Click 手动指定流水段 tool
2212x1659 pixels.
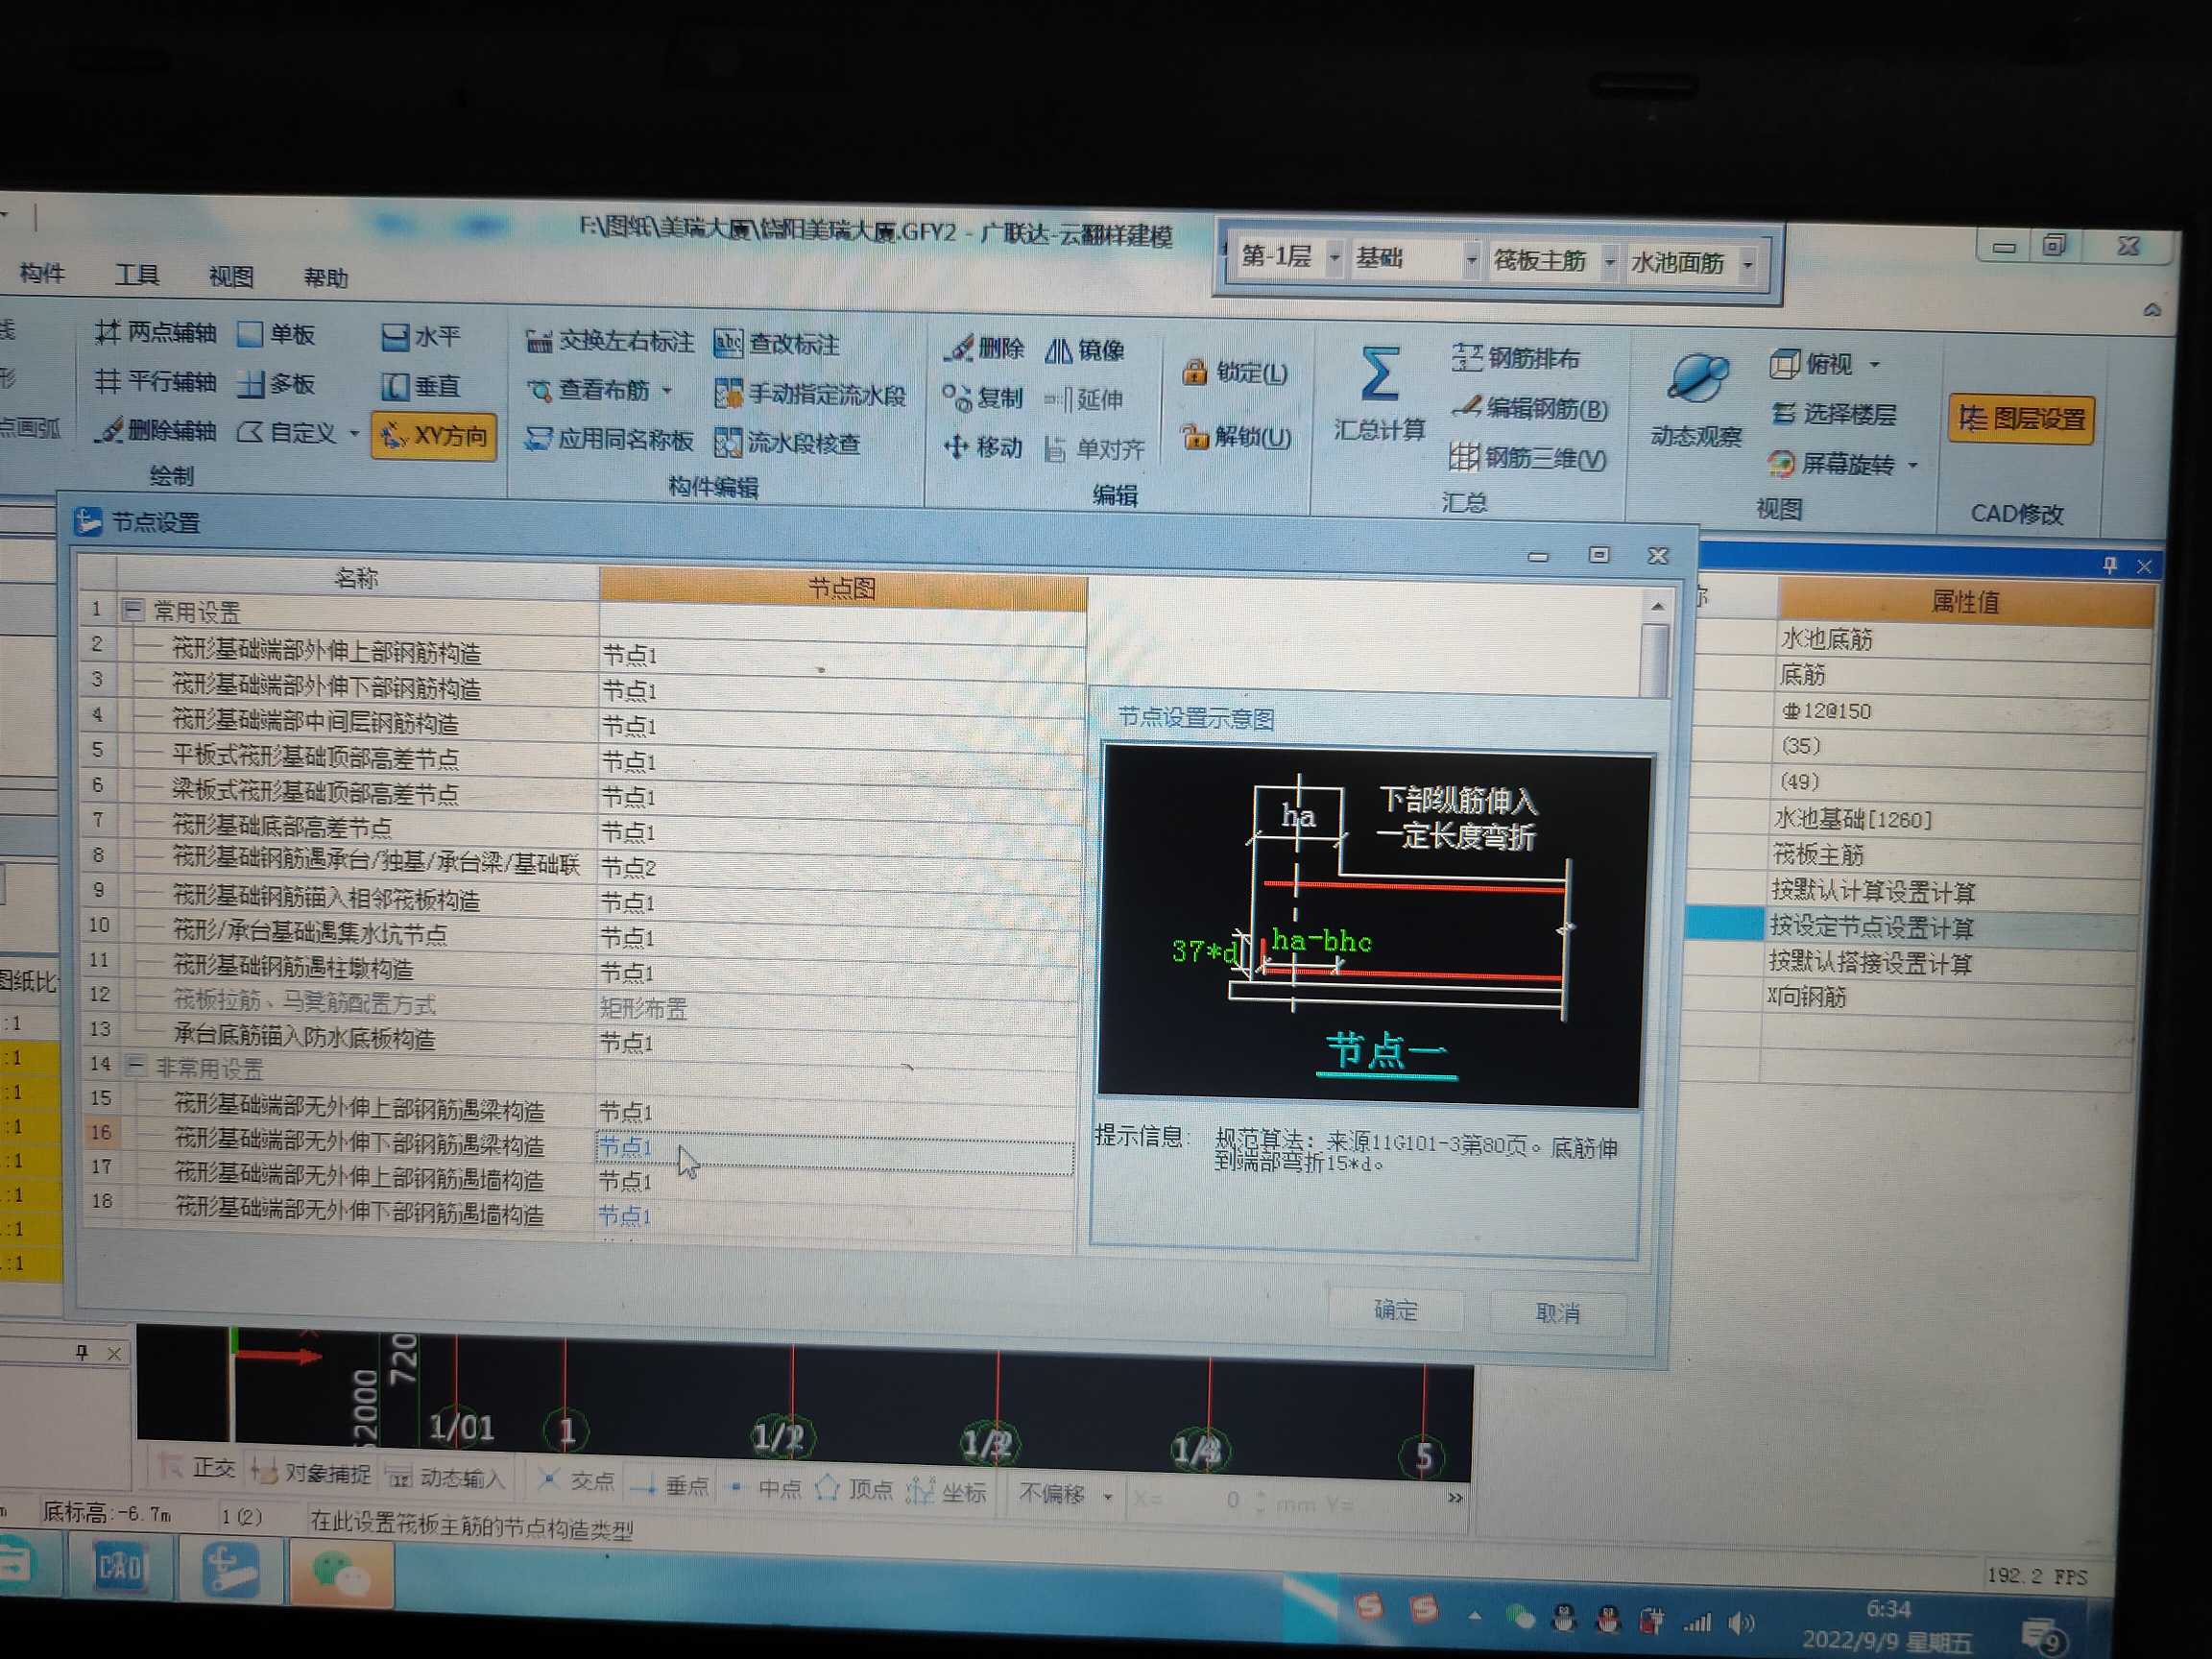click(x=811, y=394)
